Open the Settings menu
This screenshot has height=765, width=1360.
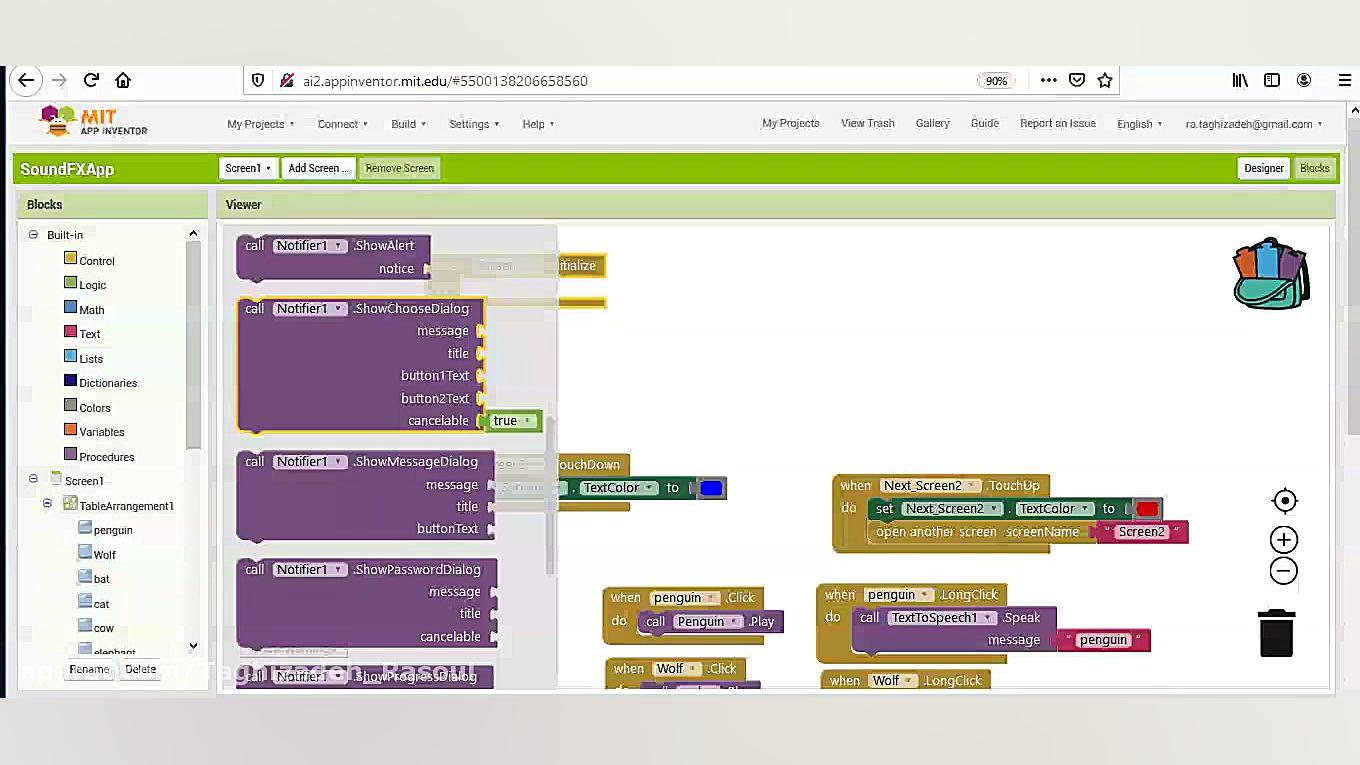(x=474, y=124)
